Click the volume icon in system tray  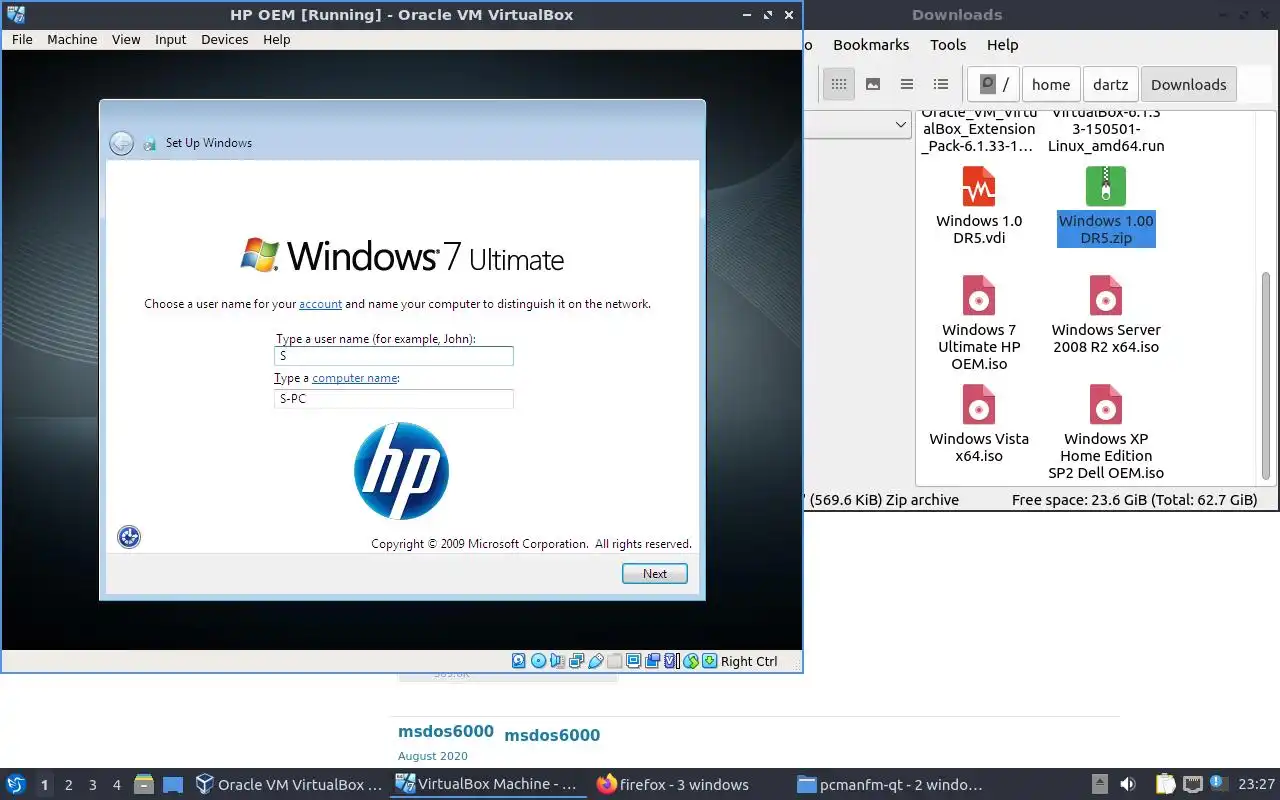tap(1127, 784)
